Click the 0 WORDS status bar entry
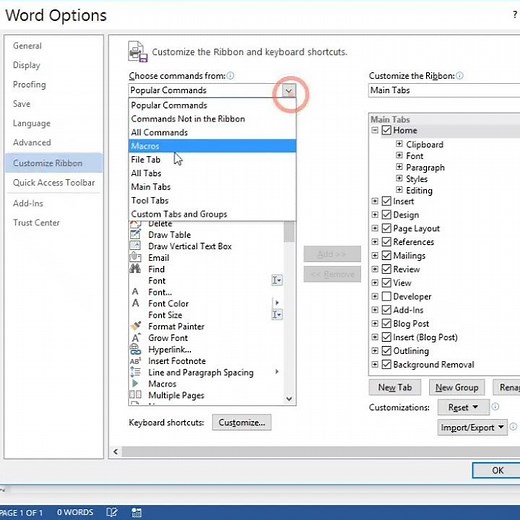Viewport: 520px width, 520px height. tap(75, 512)
